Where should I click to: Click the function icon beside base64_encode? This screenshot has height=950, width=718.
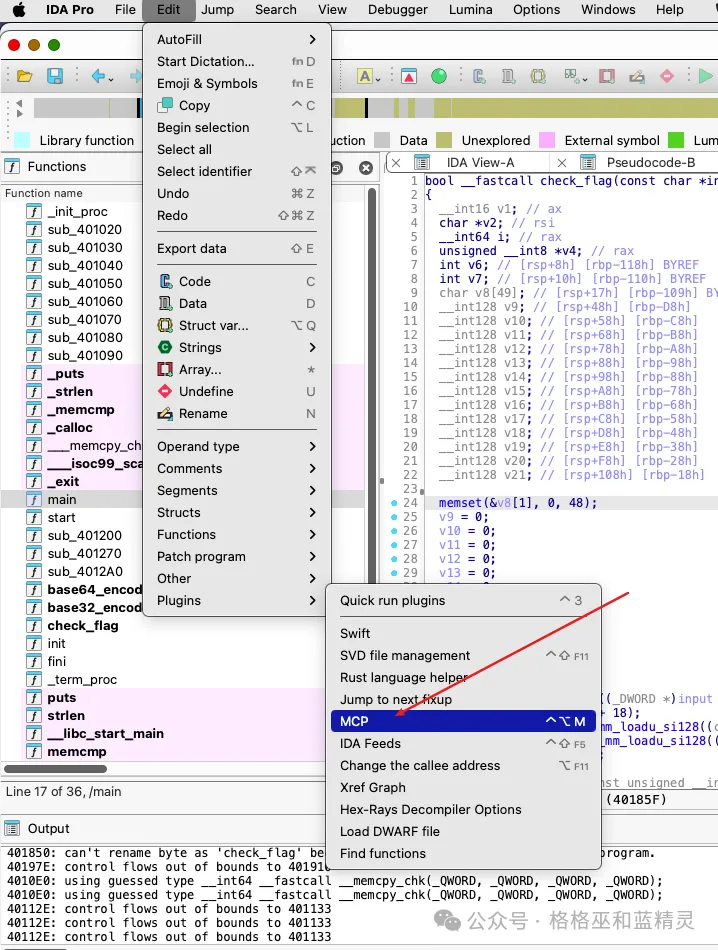(x=34, y=590)
